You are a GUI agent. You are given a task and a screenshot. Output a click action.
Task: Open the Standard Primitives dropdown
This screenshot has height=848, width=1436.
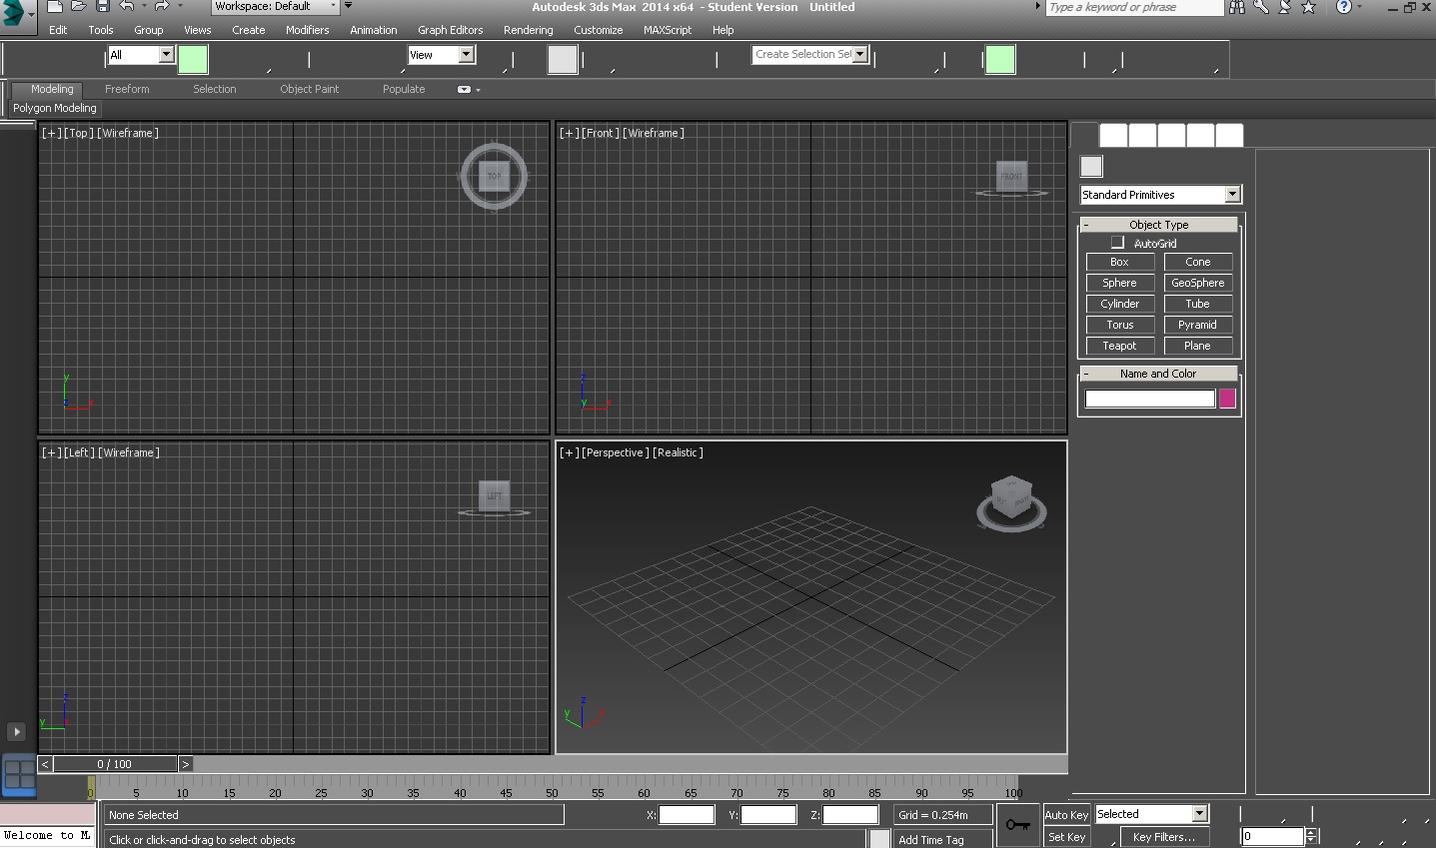pyautogui.click(x=1160, y=195)
